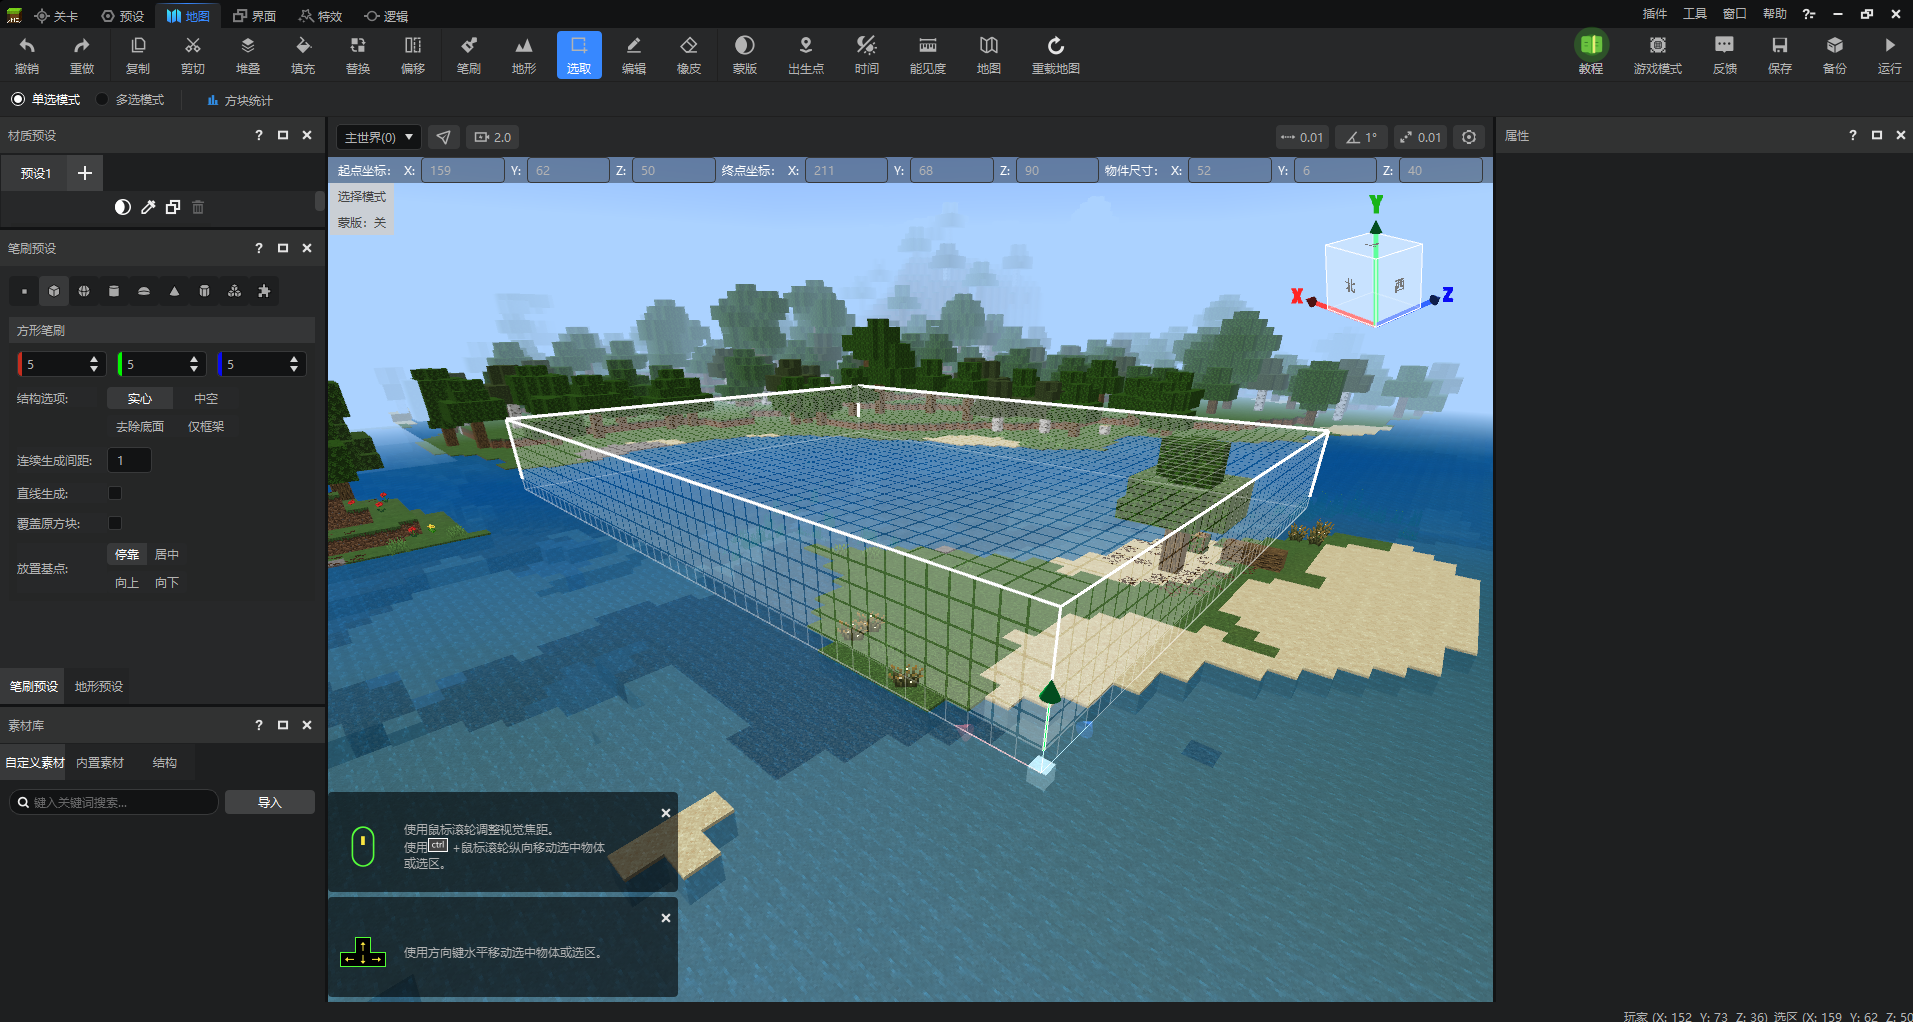Switch to the 逻辑 top tab

(386, 15)
